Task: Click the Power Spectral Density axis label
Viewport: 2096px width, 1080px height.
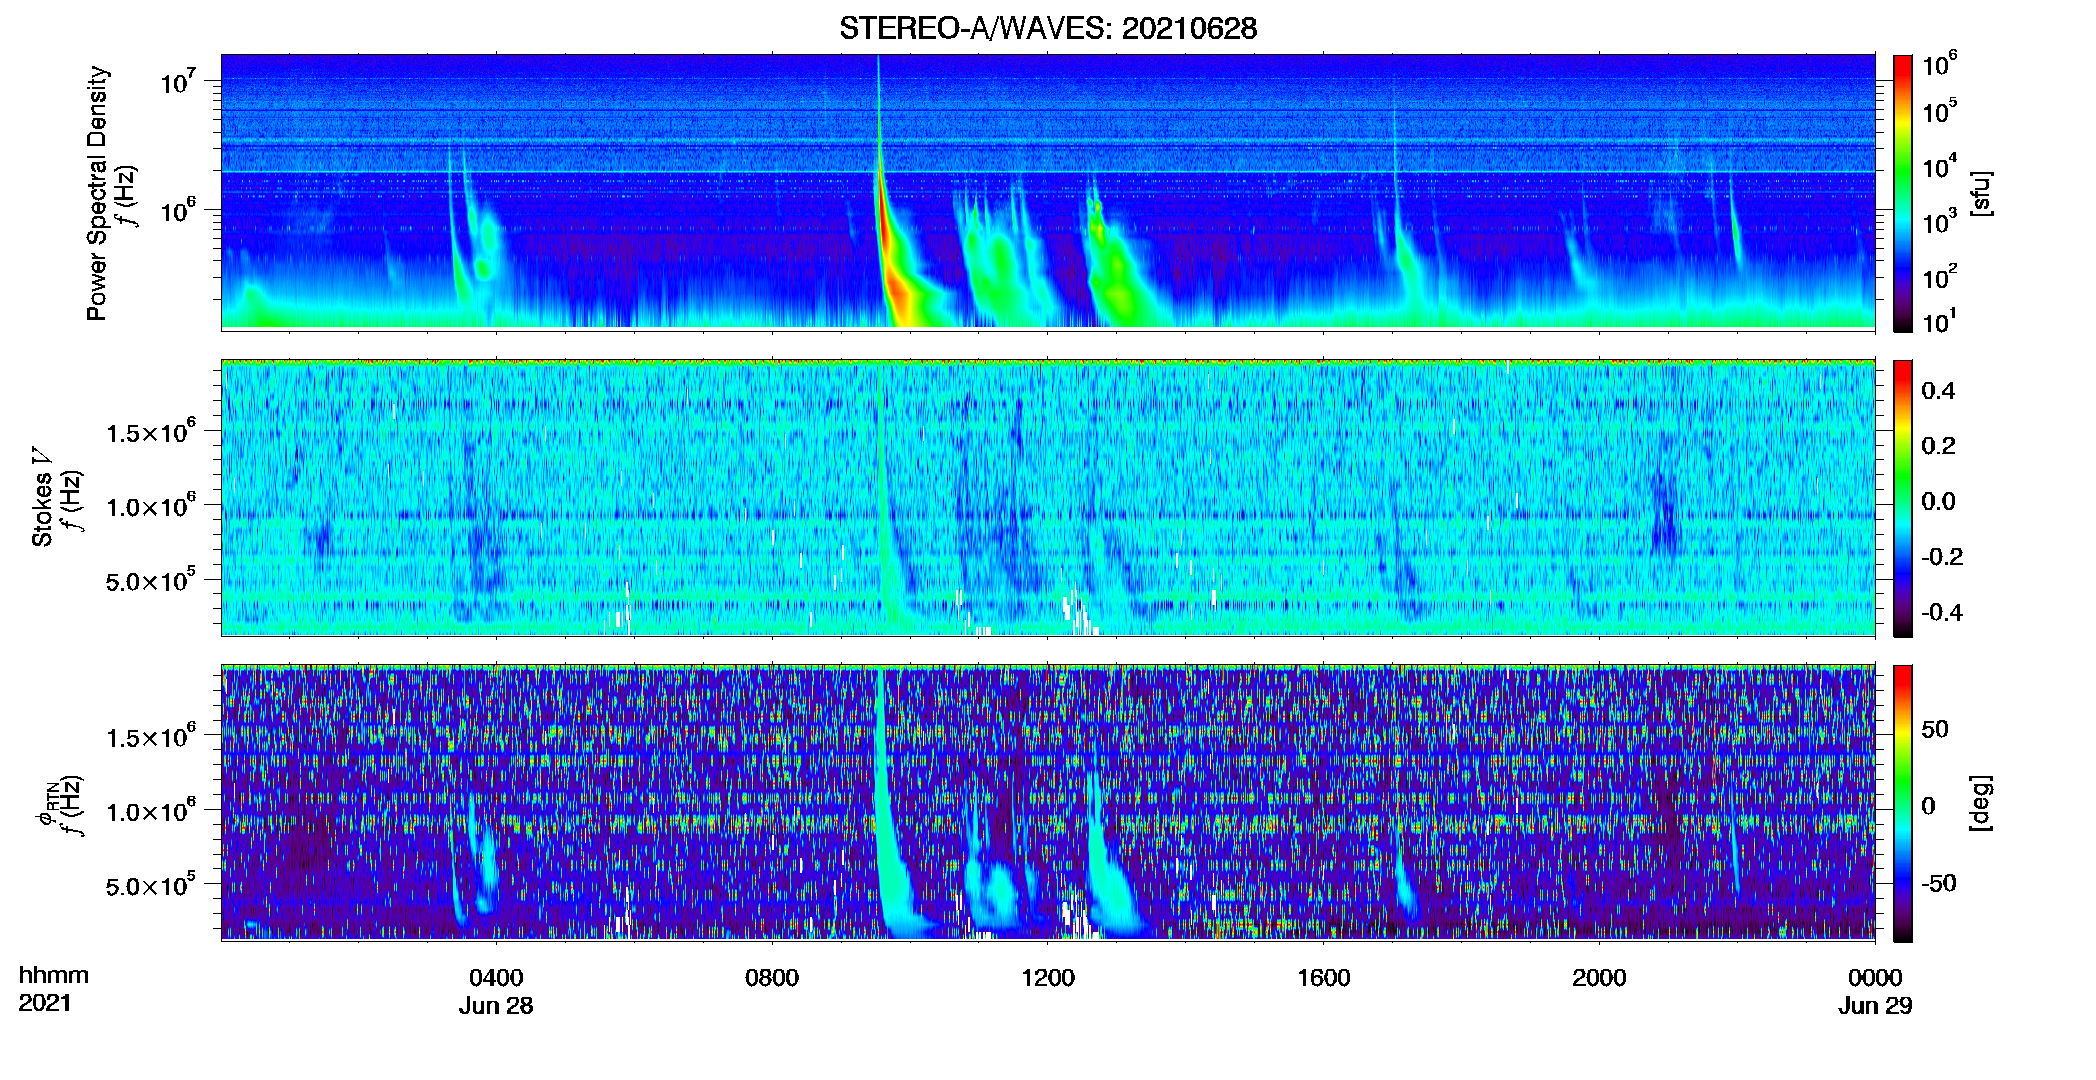Action: (x=97, y=193)
